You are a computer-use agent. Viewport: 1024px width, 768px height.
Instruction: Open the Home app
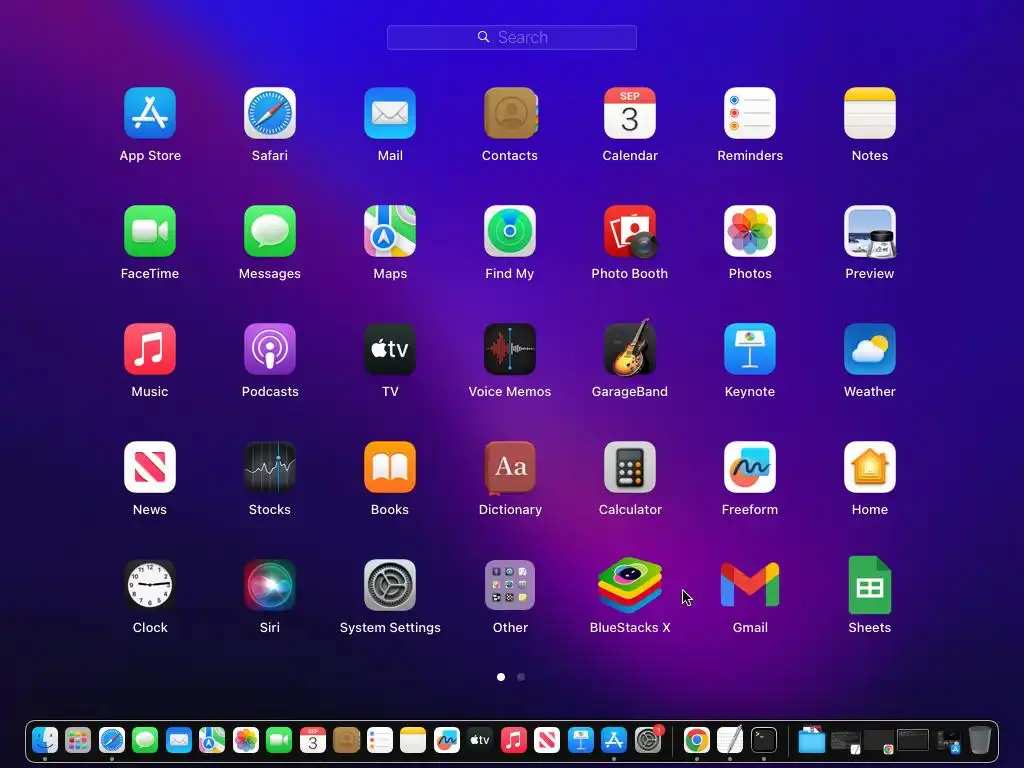click(870, 467)
